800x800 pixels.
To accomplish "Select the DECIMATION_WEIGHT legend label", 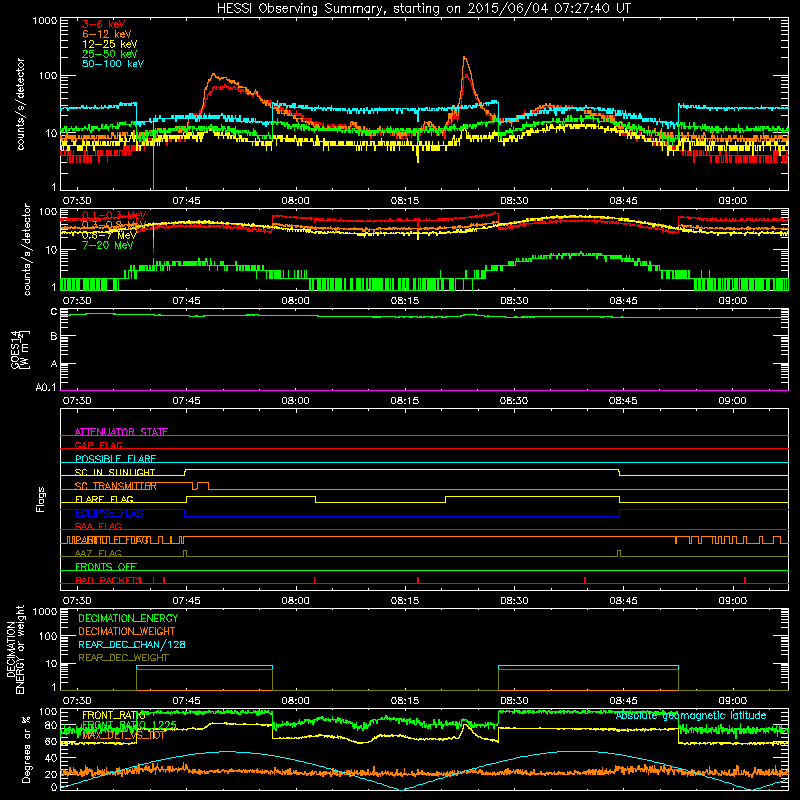I will click(x=127, y=631).
